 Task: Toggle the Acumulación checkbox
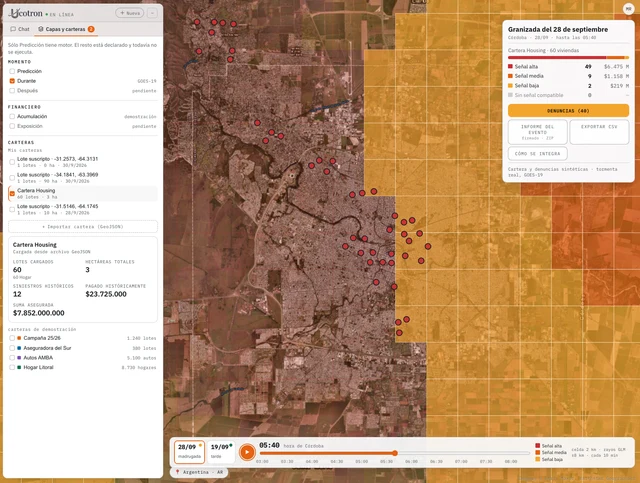[12, 116]
